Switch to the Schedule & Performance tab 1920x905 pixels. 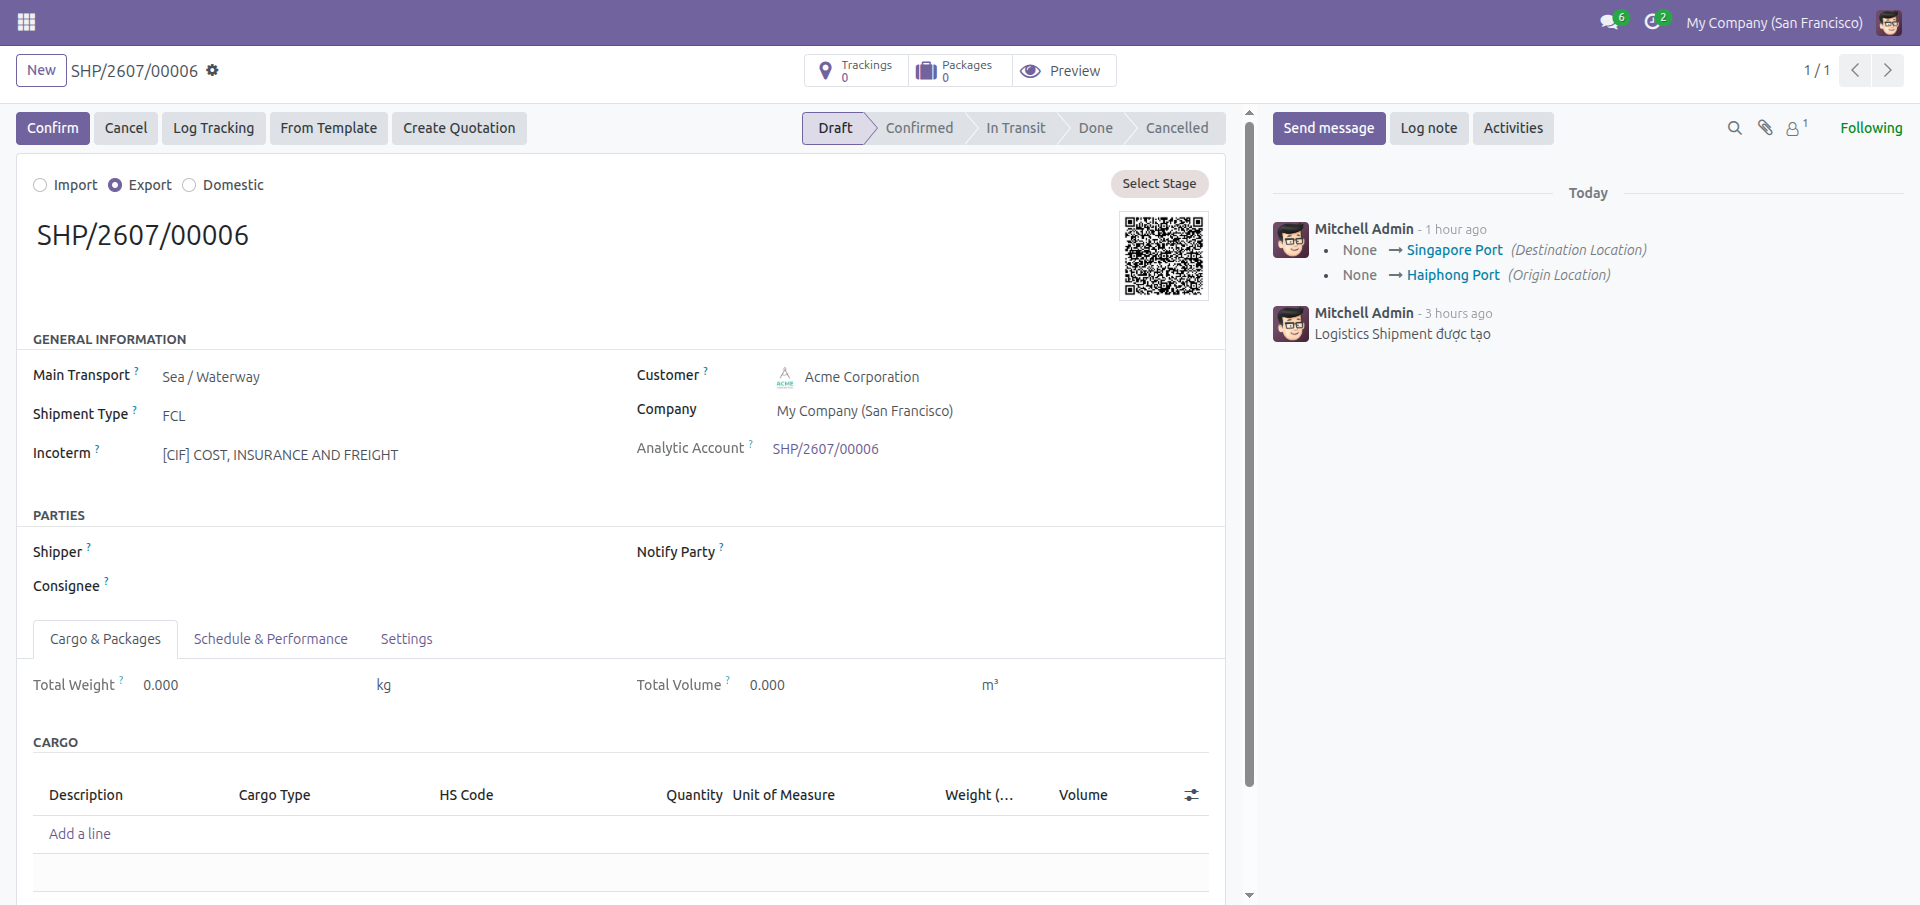pos(271,639)
